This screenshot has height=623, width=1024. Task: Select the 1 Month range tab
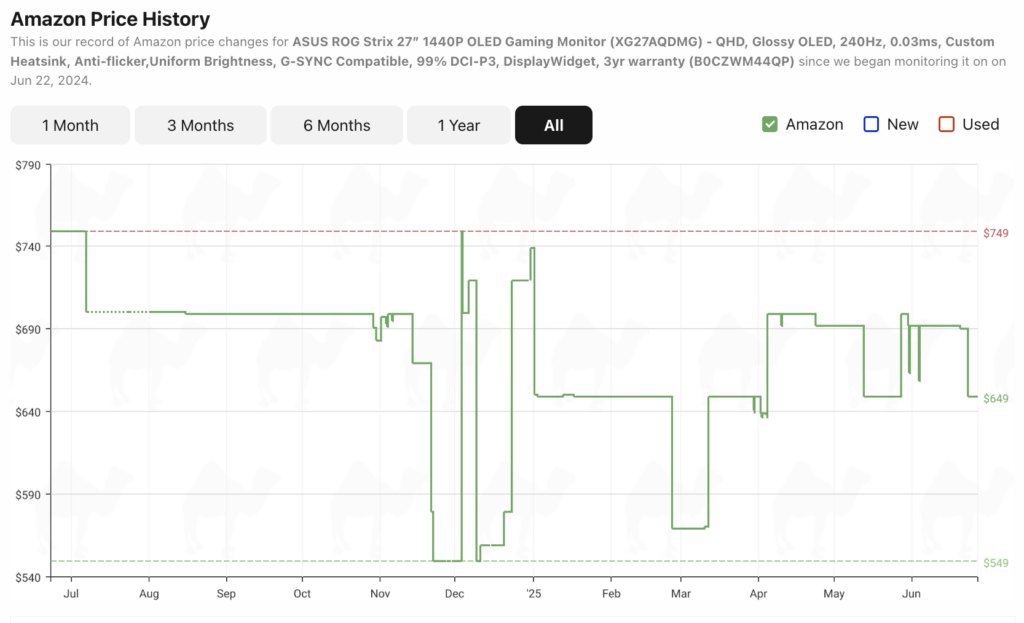pyautogui.click(x=70, y=125)
